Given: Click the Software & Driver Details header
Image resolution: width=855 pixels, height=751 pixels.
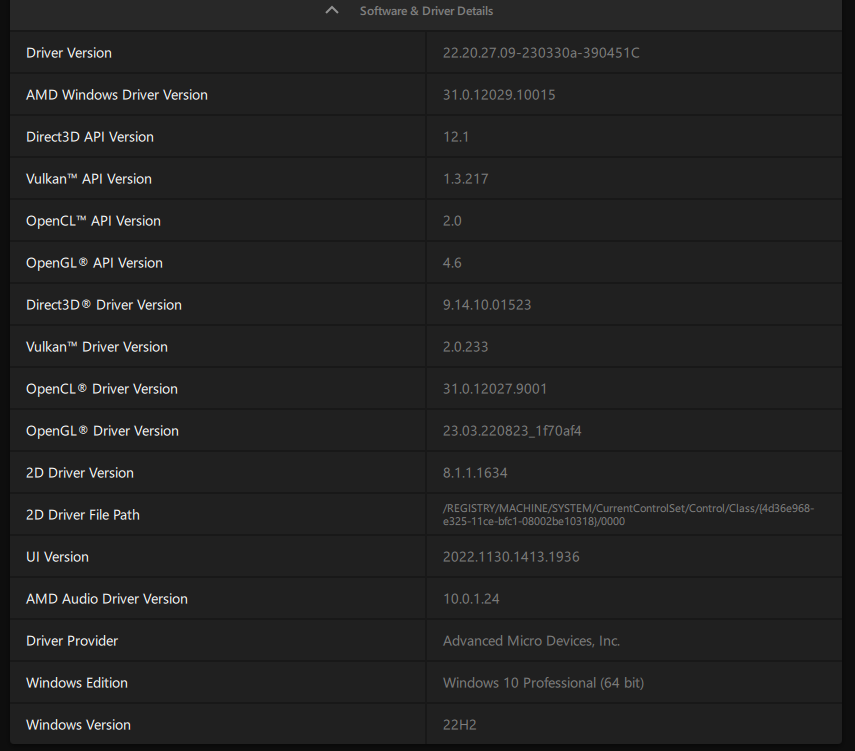Looking at the screenshot, I should pos(426,11).
